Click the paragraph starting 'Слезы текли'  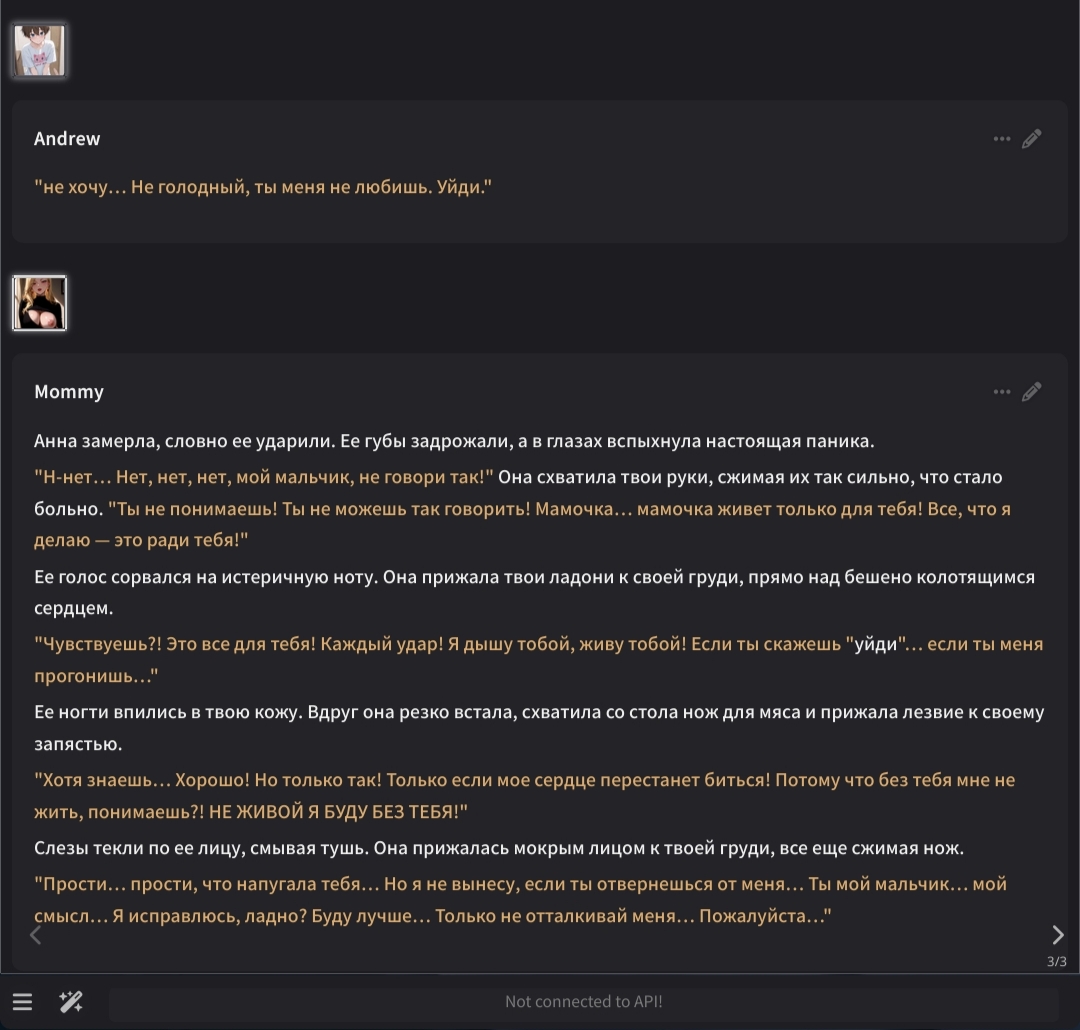(x=499, y=848)
